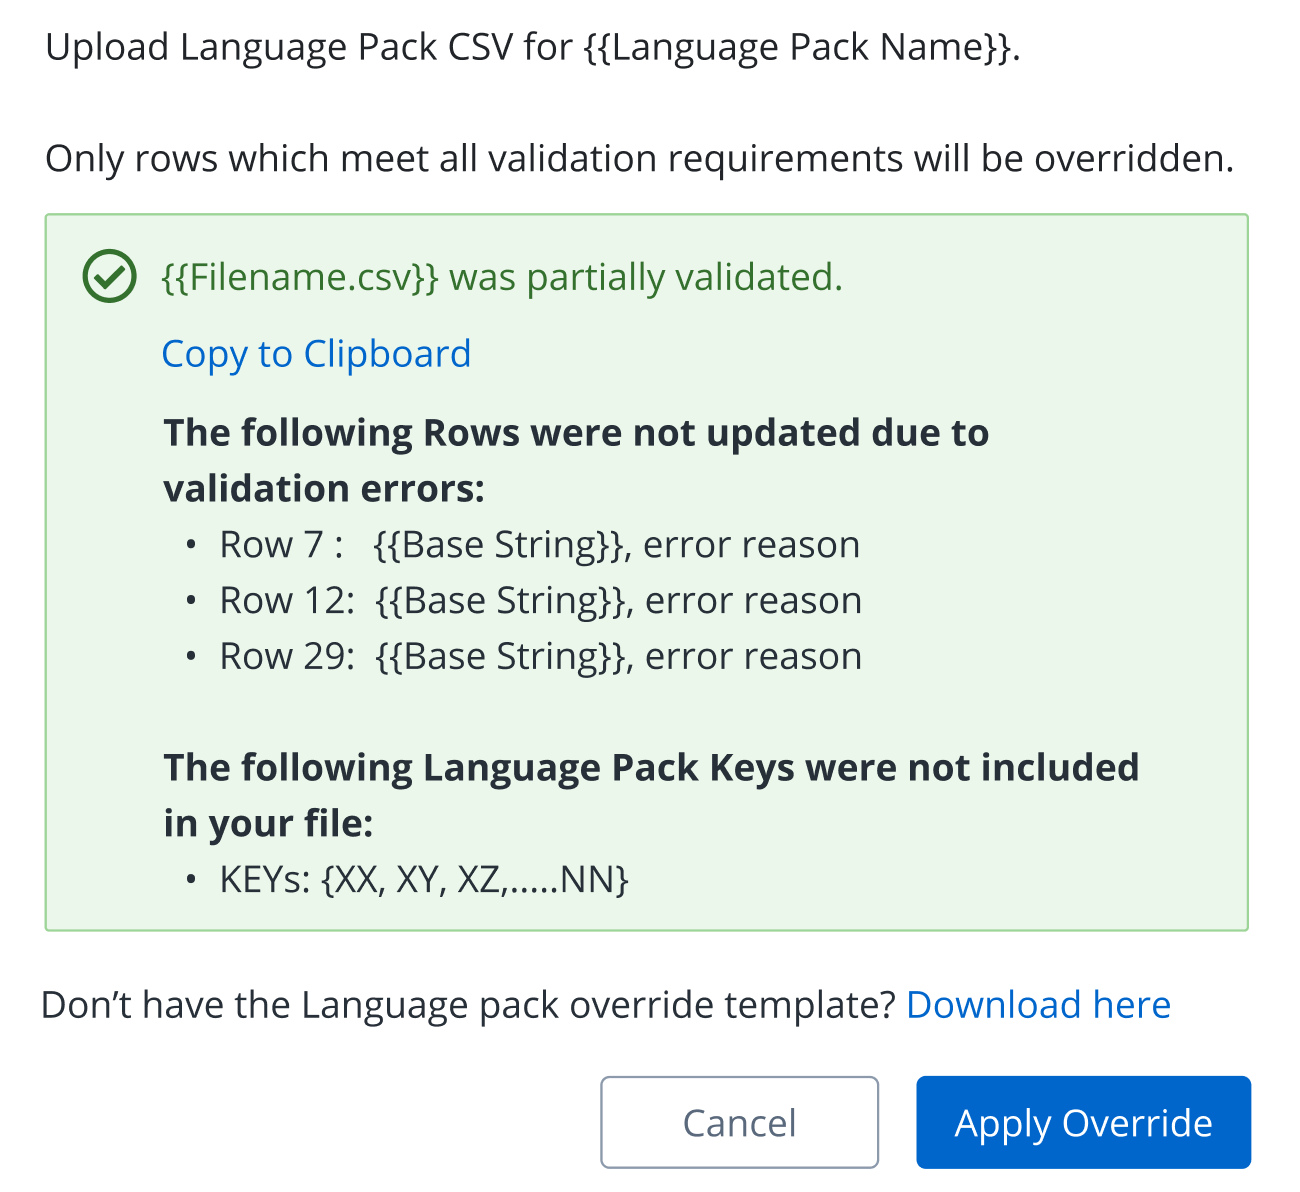Image resolution: width=1300 pixels, height=1192 pixels.
Task: Click the bullet point beside KEYs entry
Action: coord(190,881)
